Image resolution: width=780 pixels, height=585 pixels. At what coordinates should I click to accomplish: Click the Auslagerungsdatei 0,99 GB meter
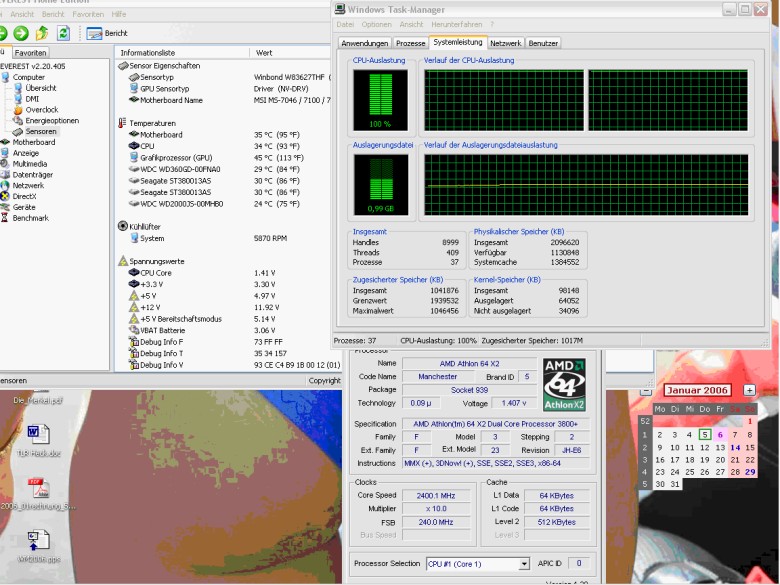(381, 185)
